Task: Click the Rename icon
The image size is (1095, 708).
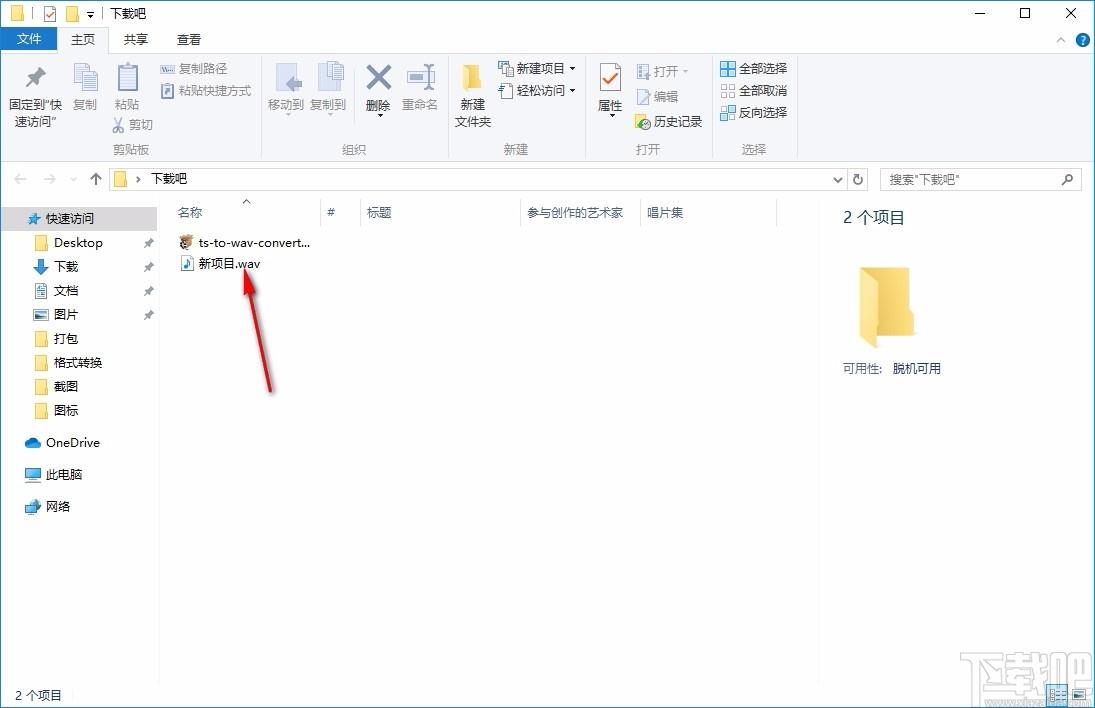Action: 420,78
